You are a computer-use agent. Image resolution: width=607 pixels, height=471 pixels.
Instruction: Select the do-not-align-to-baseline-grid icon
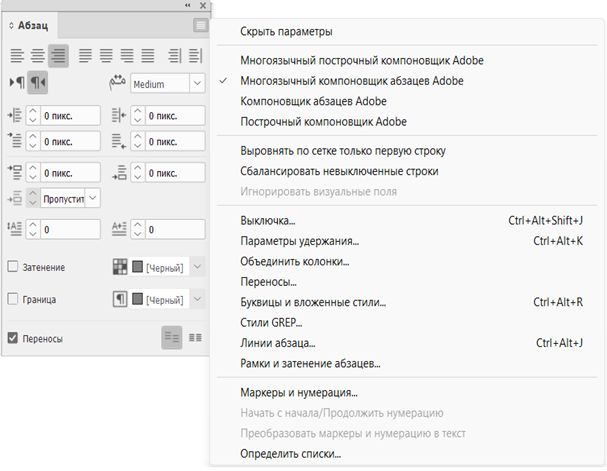click(x=171, y=337)
